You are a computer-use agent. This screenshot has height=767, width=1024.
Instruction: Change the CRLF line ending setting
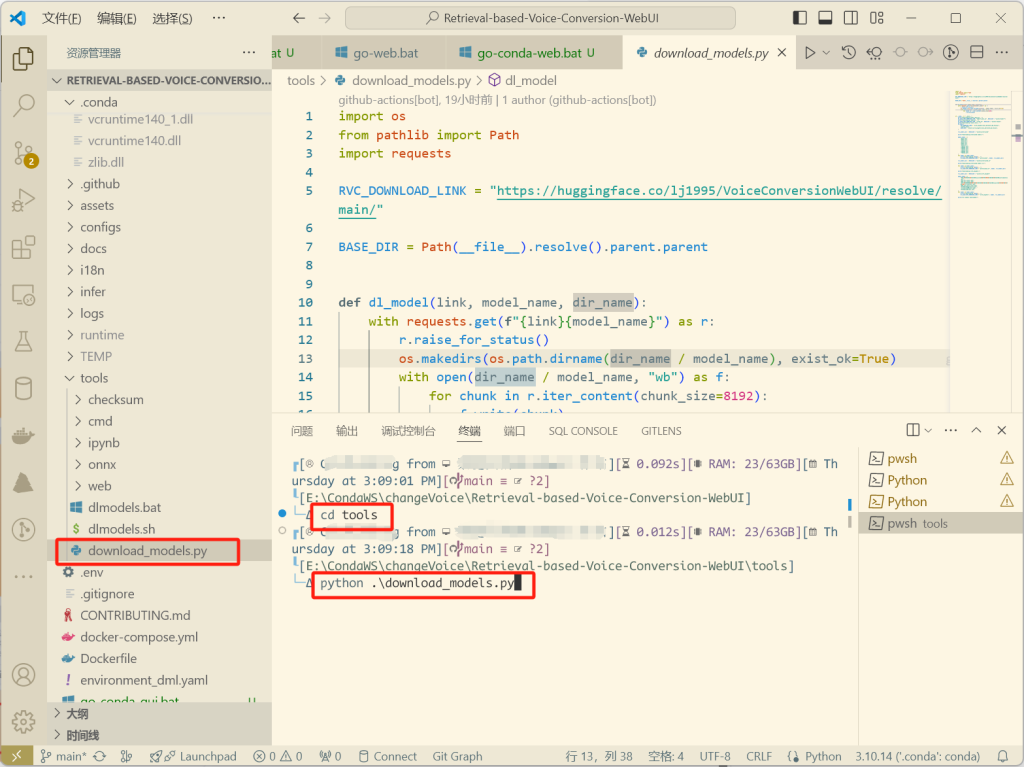[x=759, y=756]
